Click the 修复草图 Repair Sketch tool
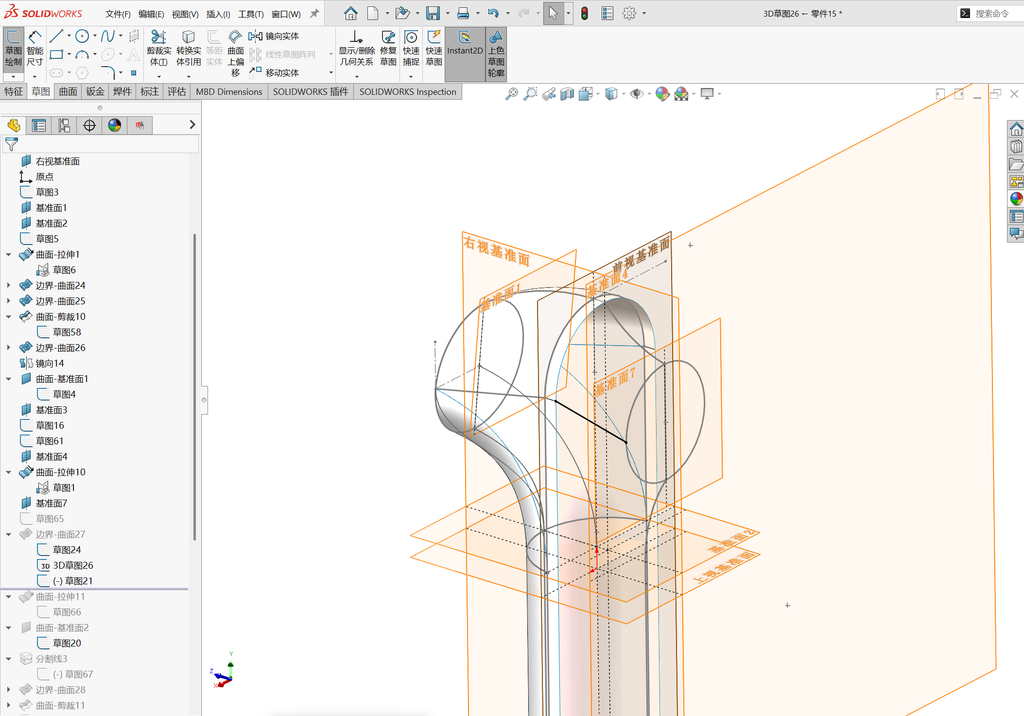Image resolution: width=1024 pixels, height=716 pixels. (388, 48)
